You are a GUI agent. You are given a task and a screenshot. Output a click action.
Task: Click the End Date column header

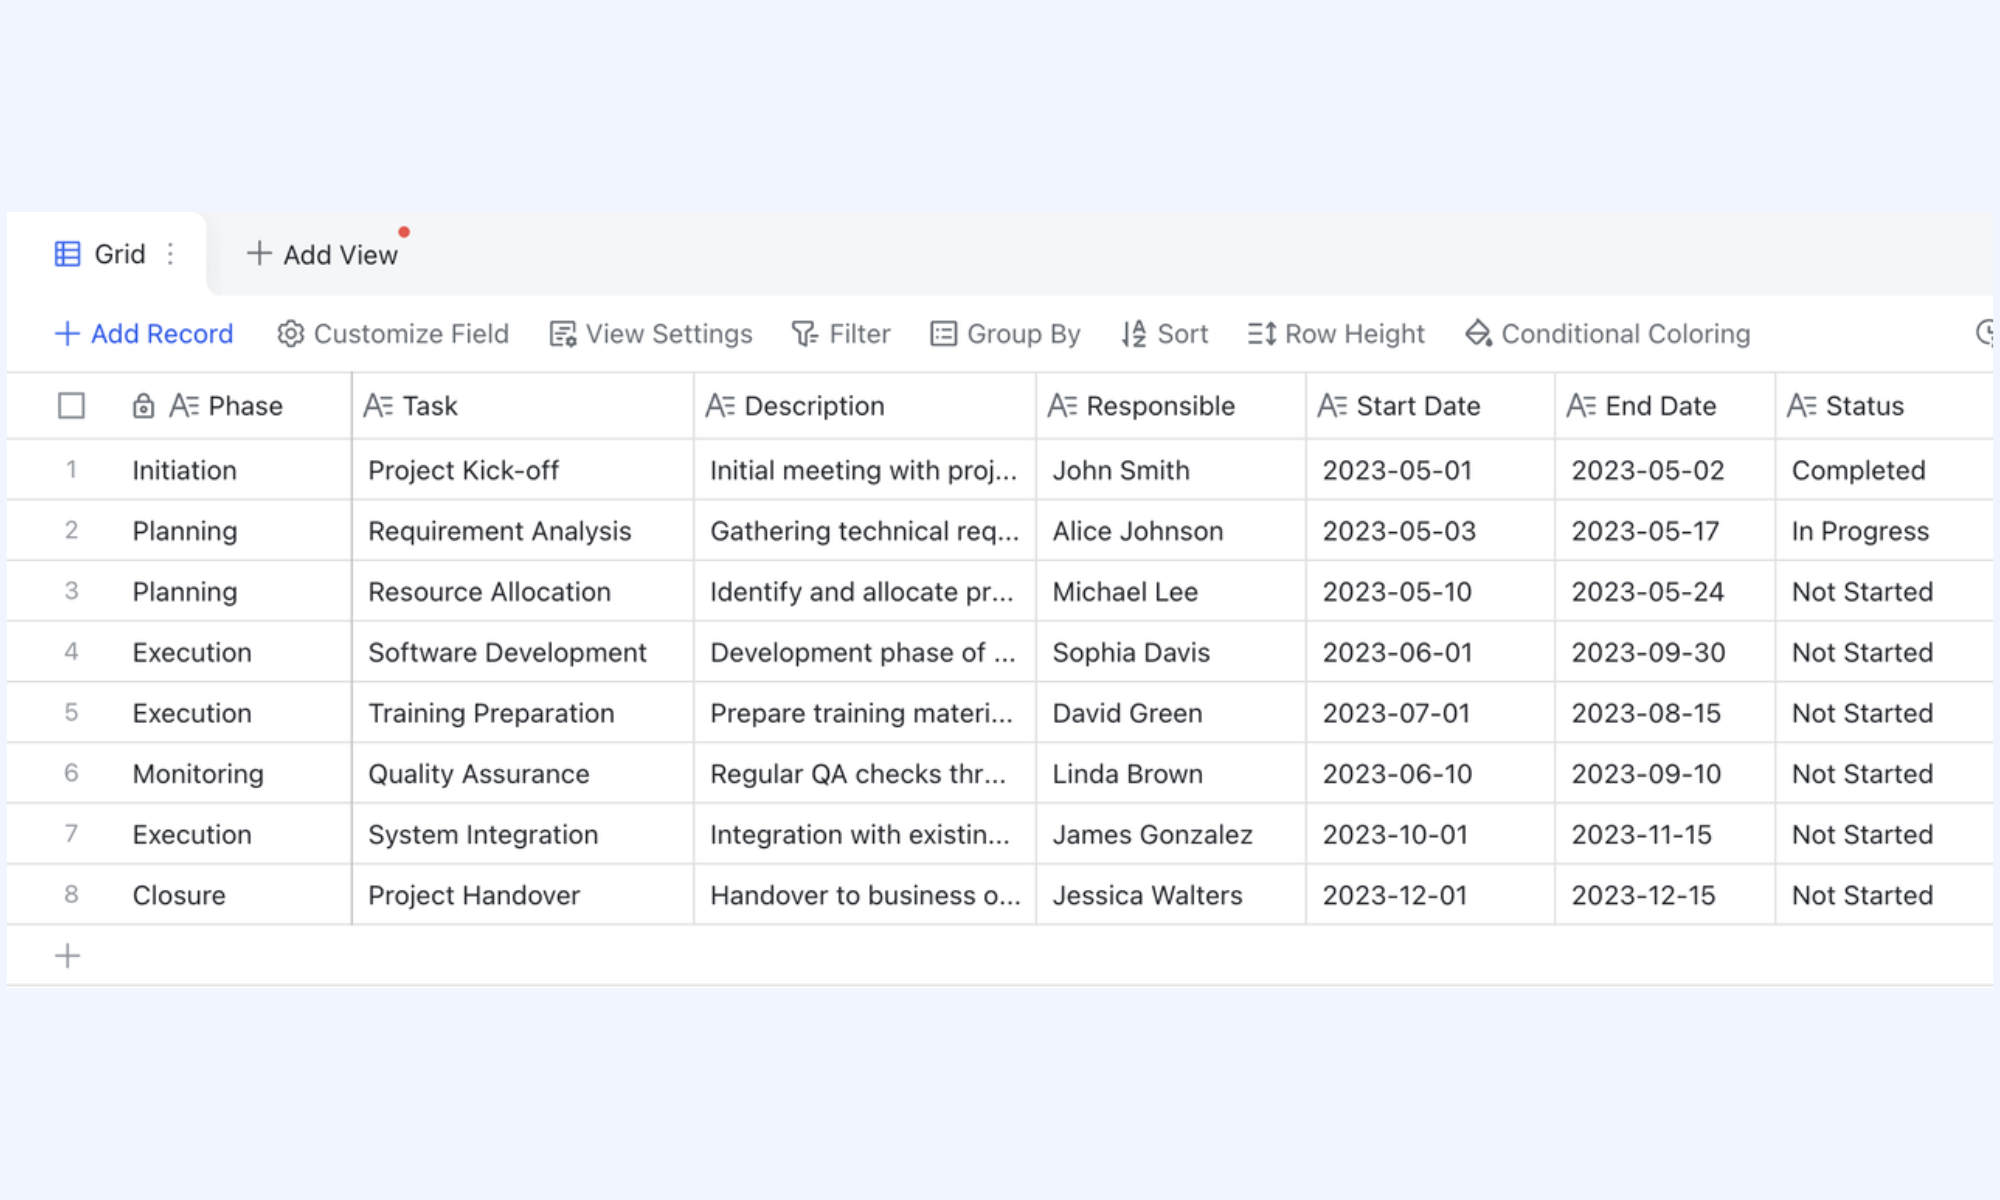pos(1666,406)
